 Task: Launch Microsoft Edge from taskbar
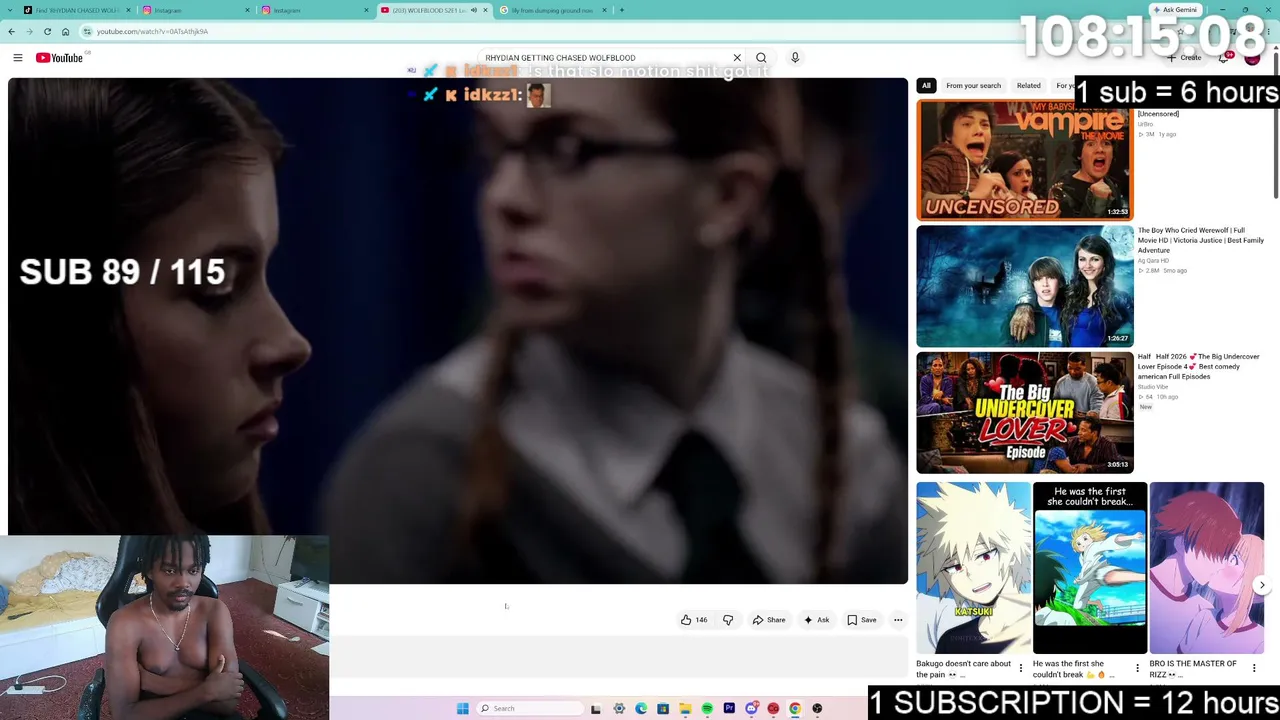[641, 709]
